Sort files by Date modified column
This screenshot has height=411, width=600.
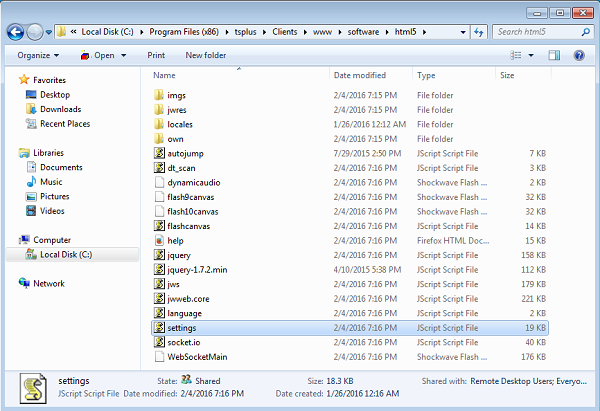[359, 75]
